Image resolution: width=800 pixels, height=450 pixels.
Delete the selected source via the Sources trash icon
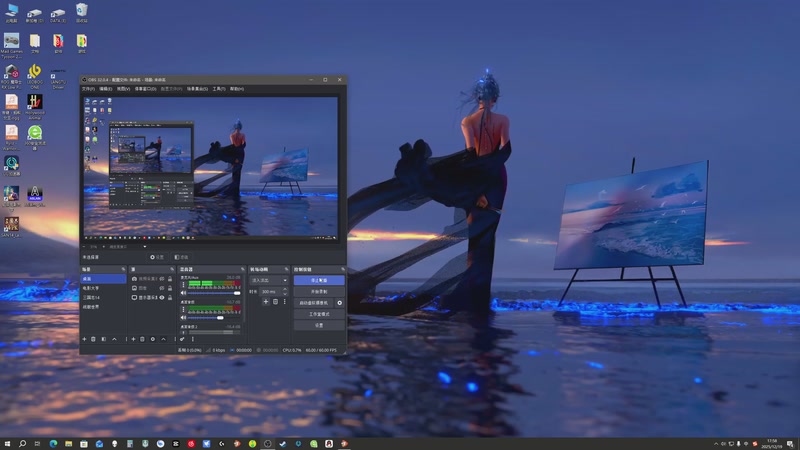coord(142,339)
